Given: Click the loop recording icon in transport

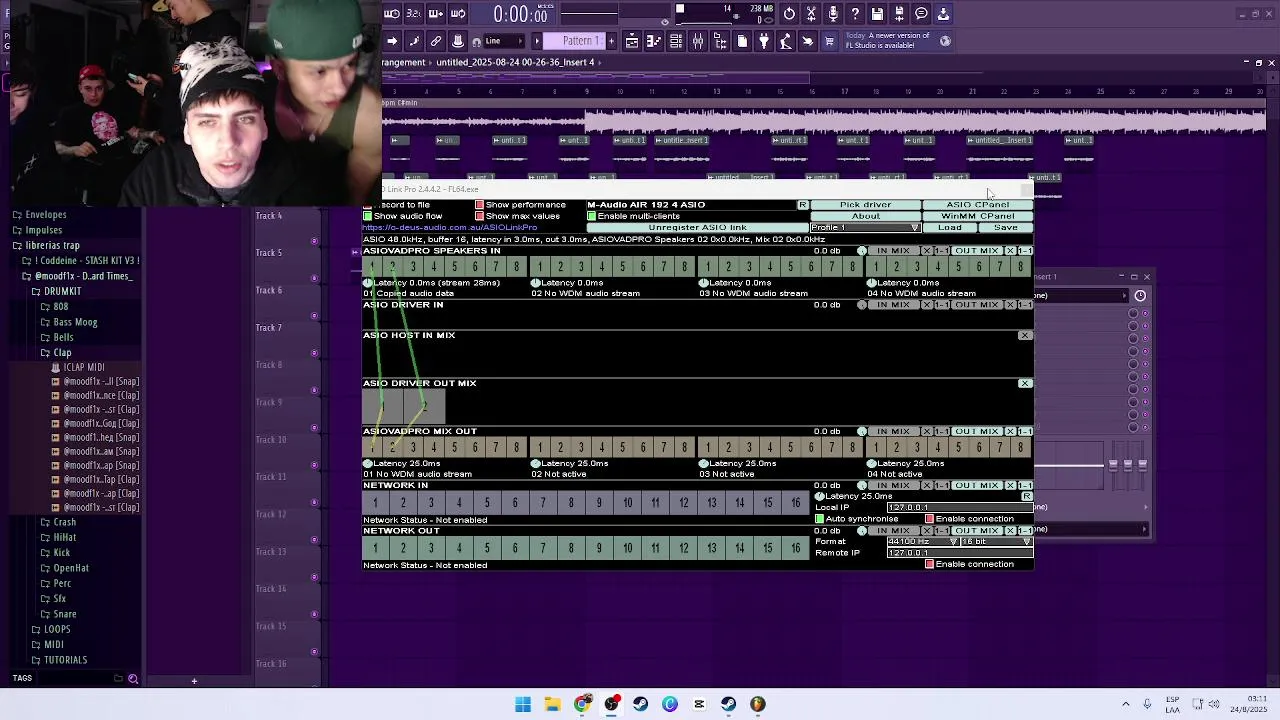Looking at the screenshot, I should tap(458, 14).
